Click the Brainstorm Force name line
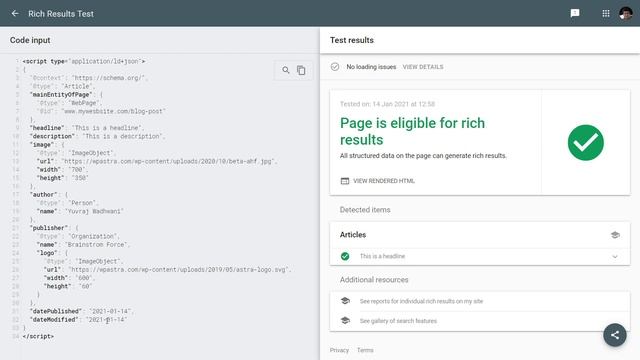The height and width of the screenshot is (360, 640). pos(83,244)
